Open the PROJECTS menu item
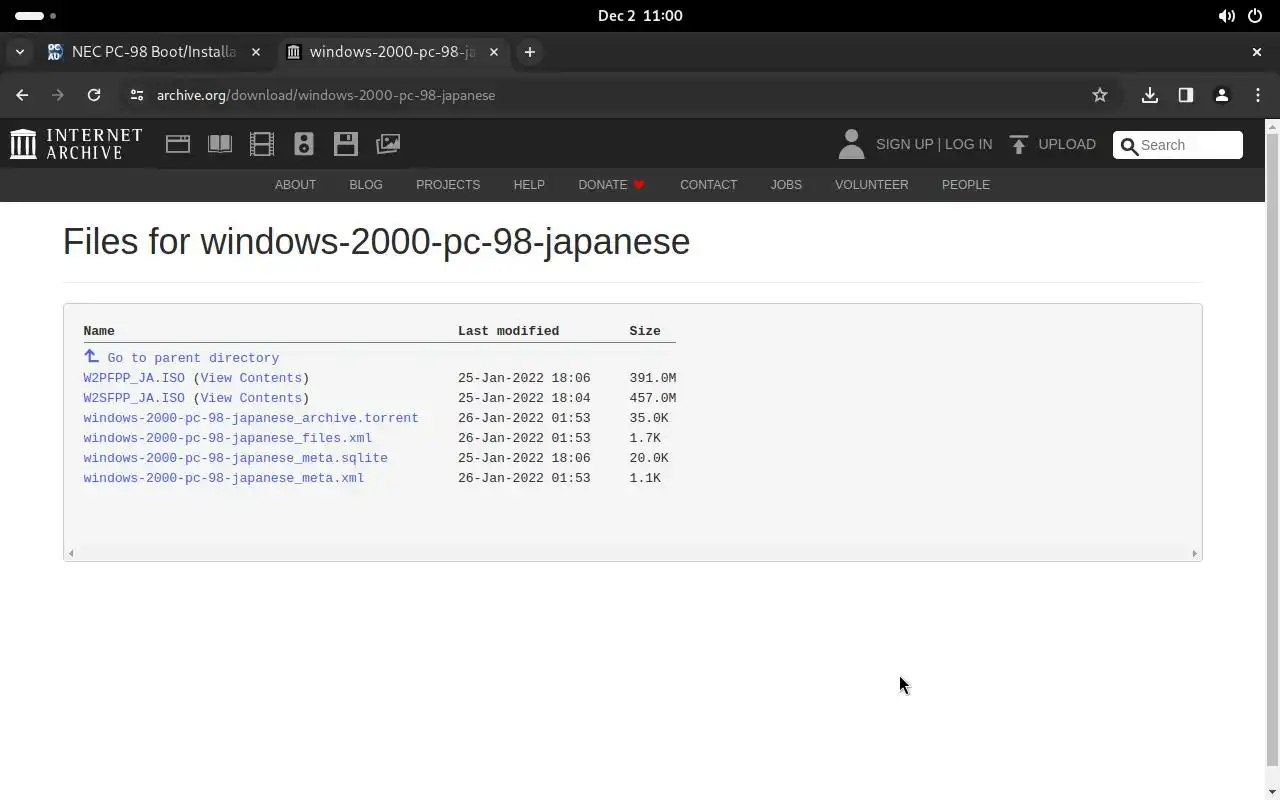The width and height of the screenshot is (1280, 800). (448, 185)
